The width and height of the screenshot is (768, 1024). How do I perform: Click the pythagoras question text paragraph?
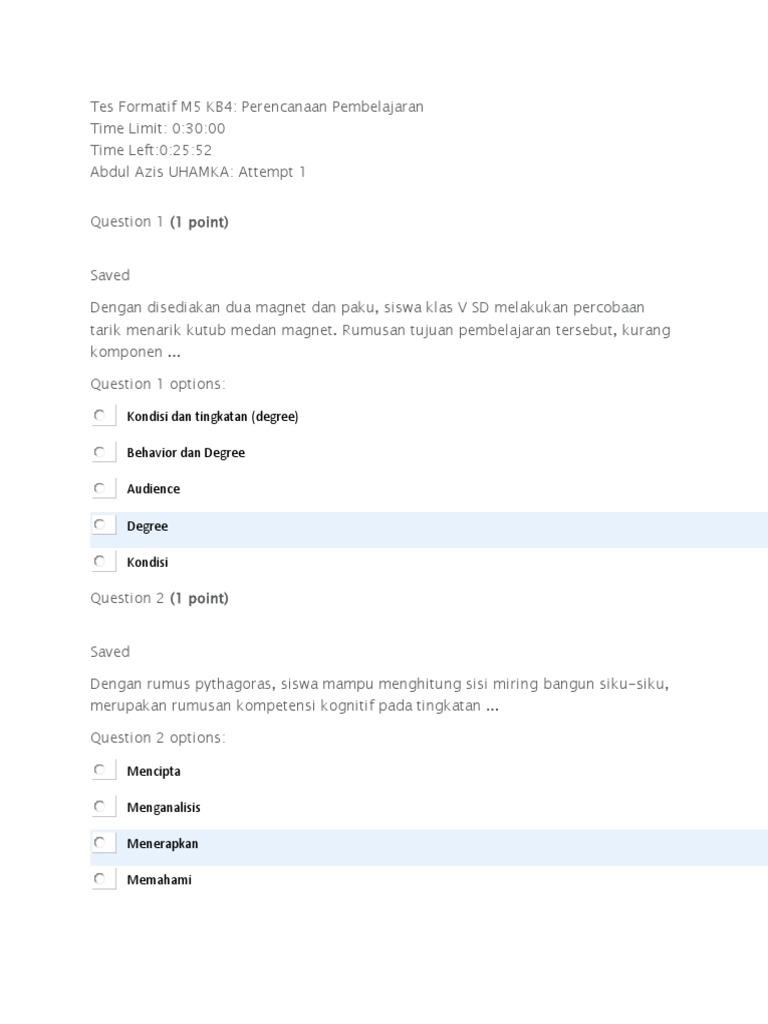point(379,695)
